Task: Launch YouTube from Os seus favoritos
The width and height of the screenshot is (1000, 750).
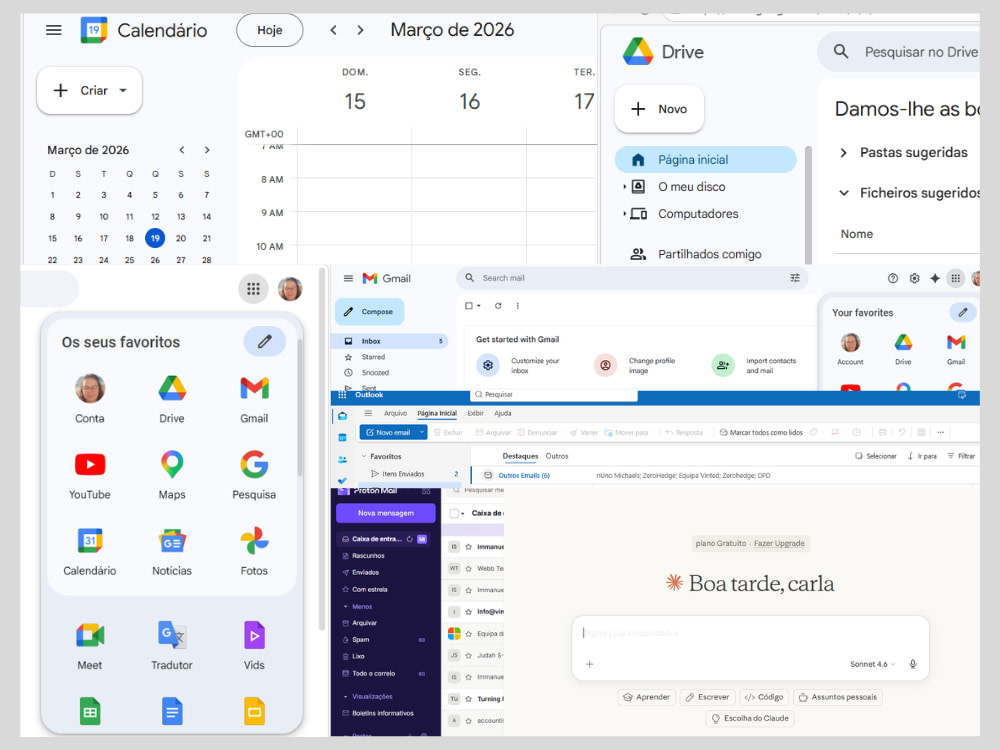Action: pyautogui.click(x=90, y=475)
